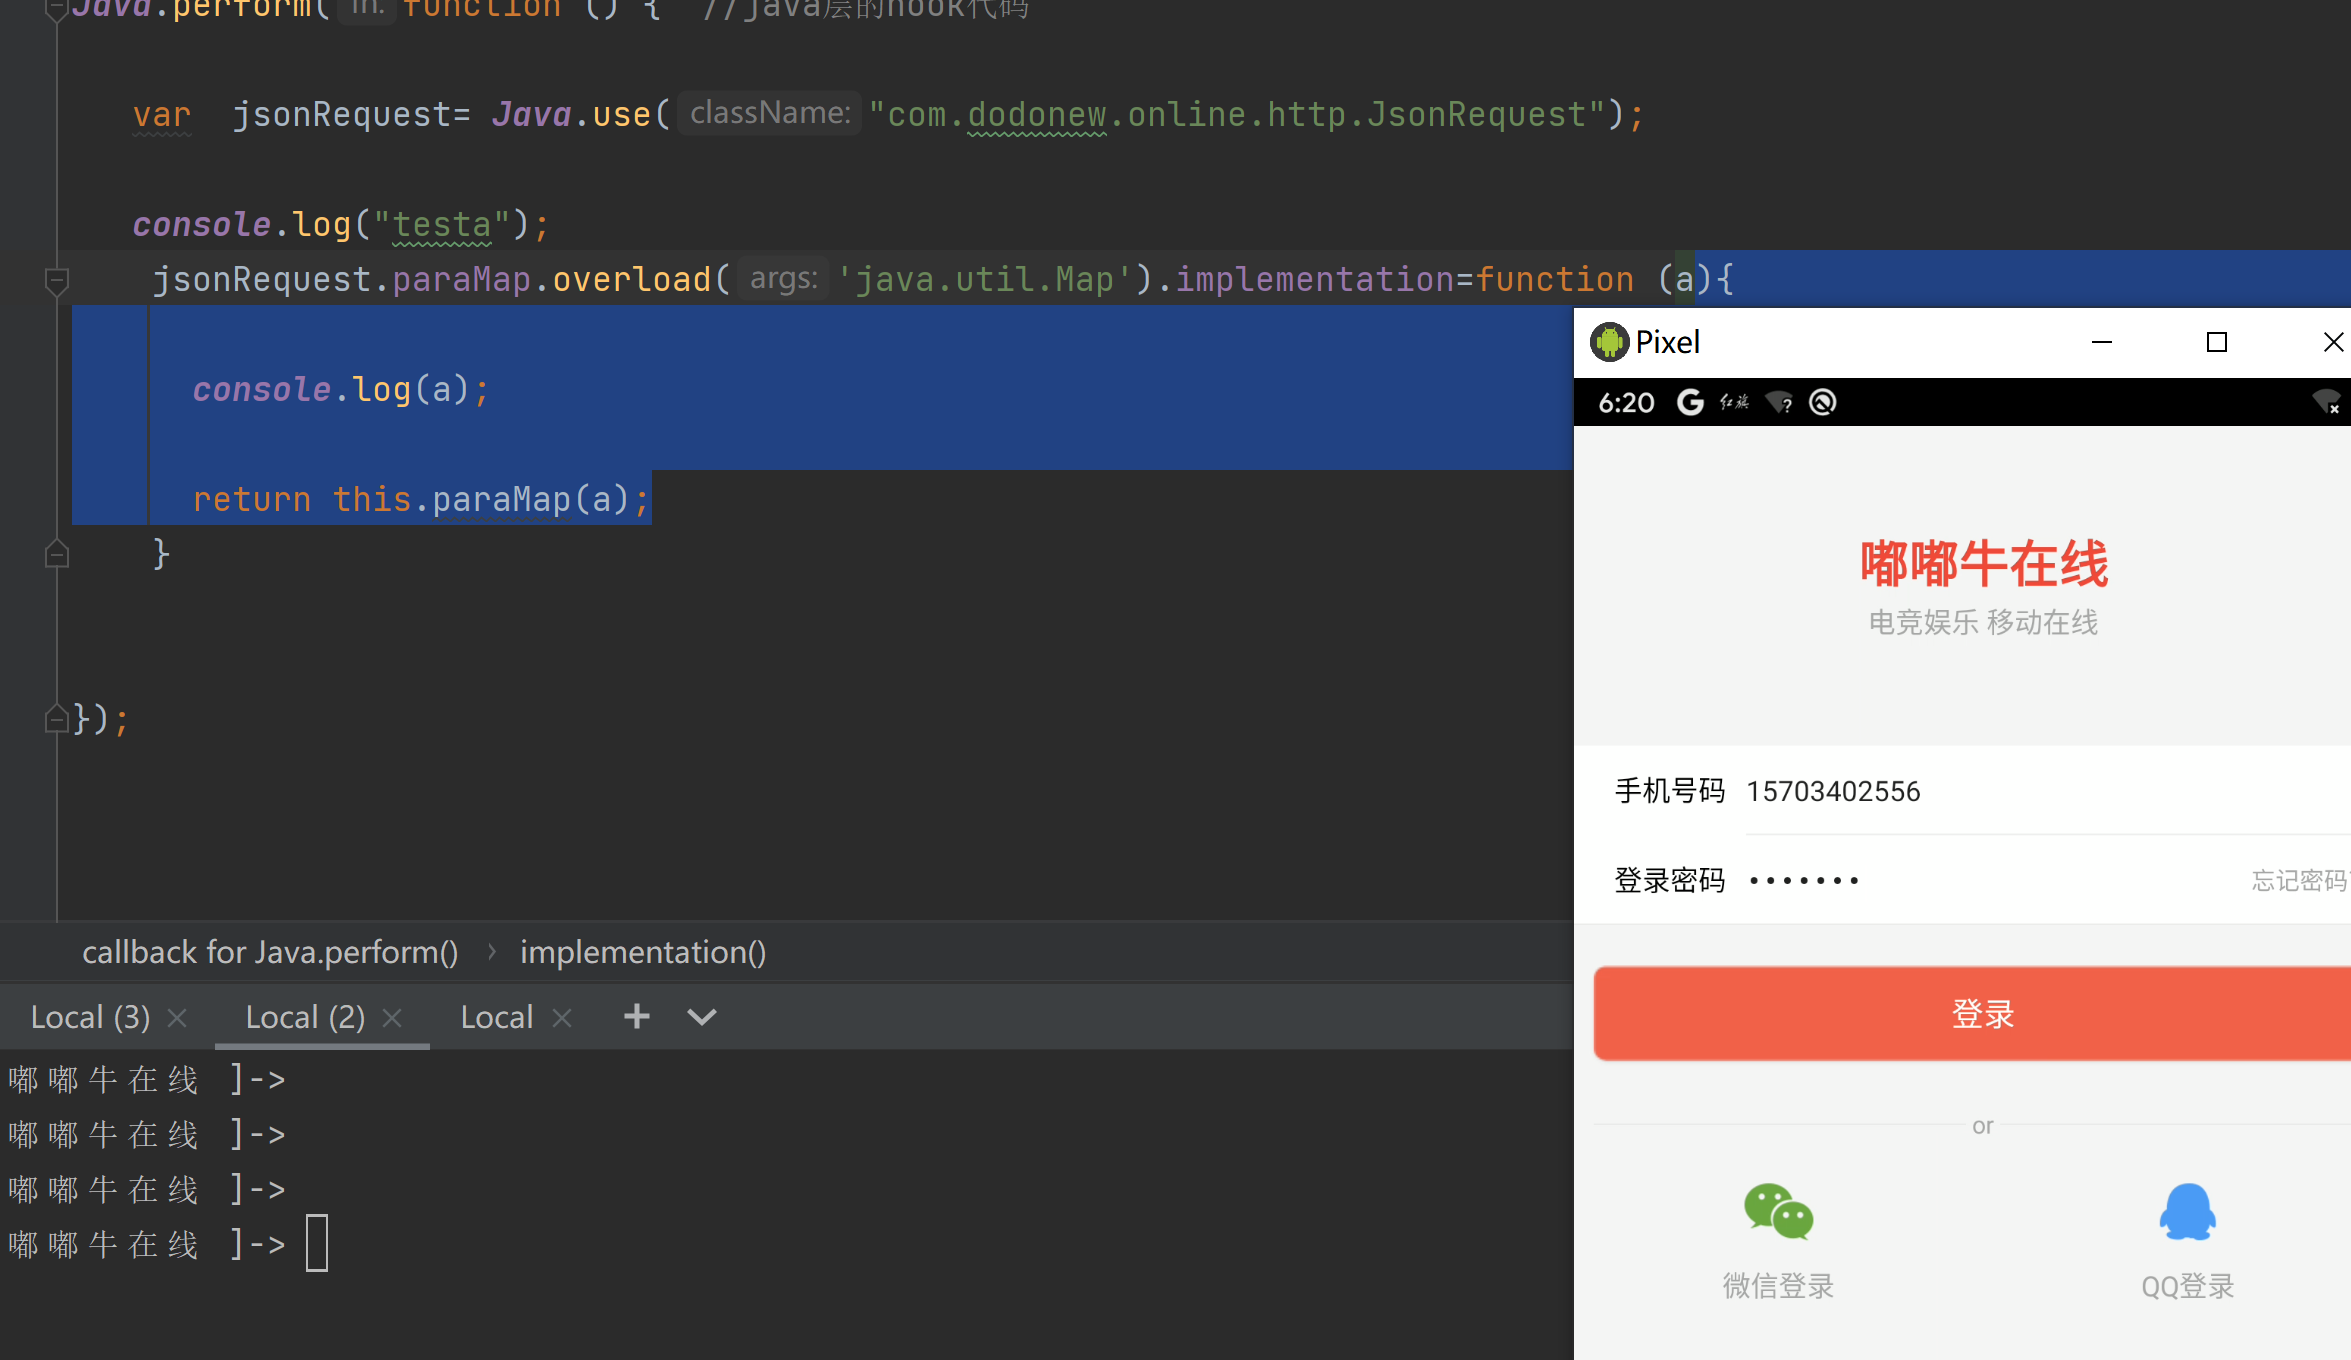Click the 6:20 clock in status bar
The height and width of the screenshot is (1360, 2351).
point(1626,402)
